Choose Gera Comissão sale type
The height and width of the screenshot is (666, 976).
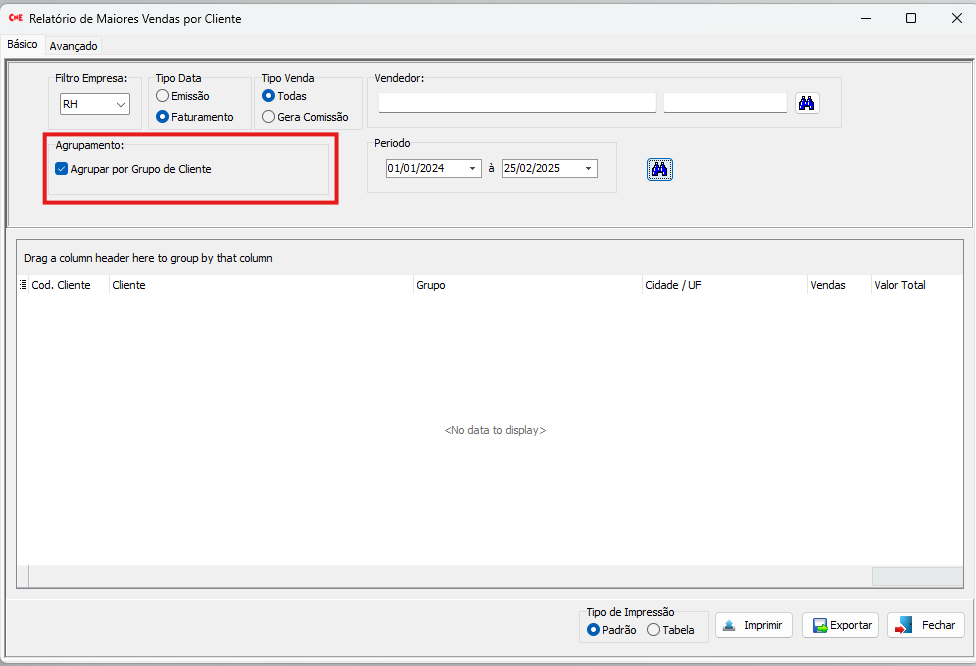tap(268, 117)
